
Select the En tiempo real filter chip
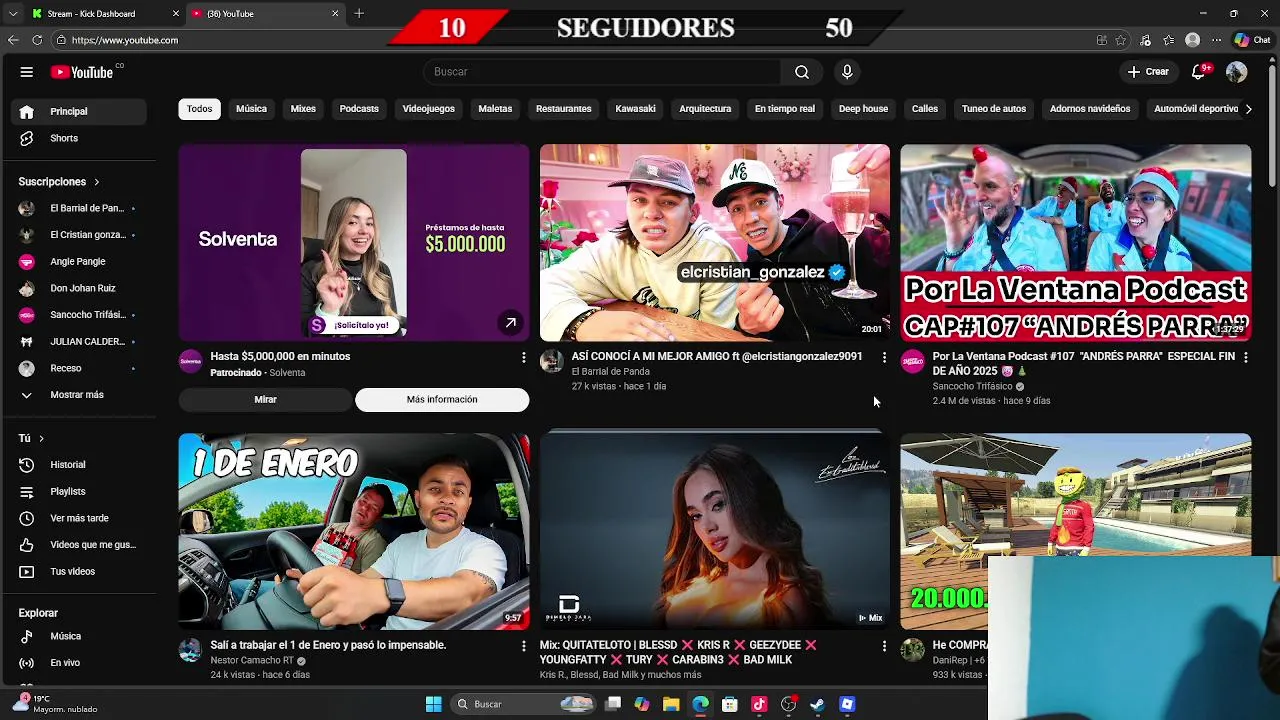[785, 109]
